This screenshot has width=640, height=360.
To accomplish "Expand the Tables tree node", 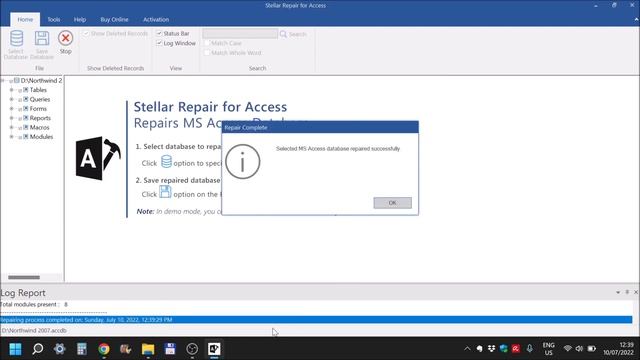I will 11,90.
